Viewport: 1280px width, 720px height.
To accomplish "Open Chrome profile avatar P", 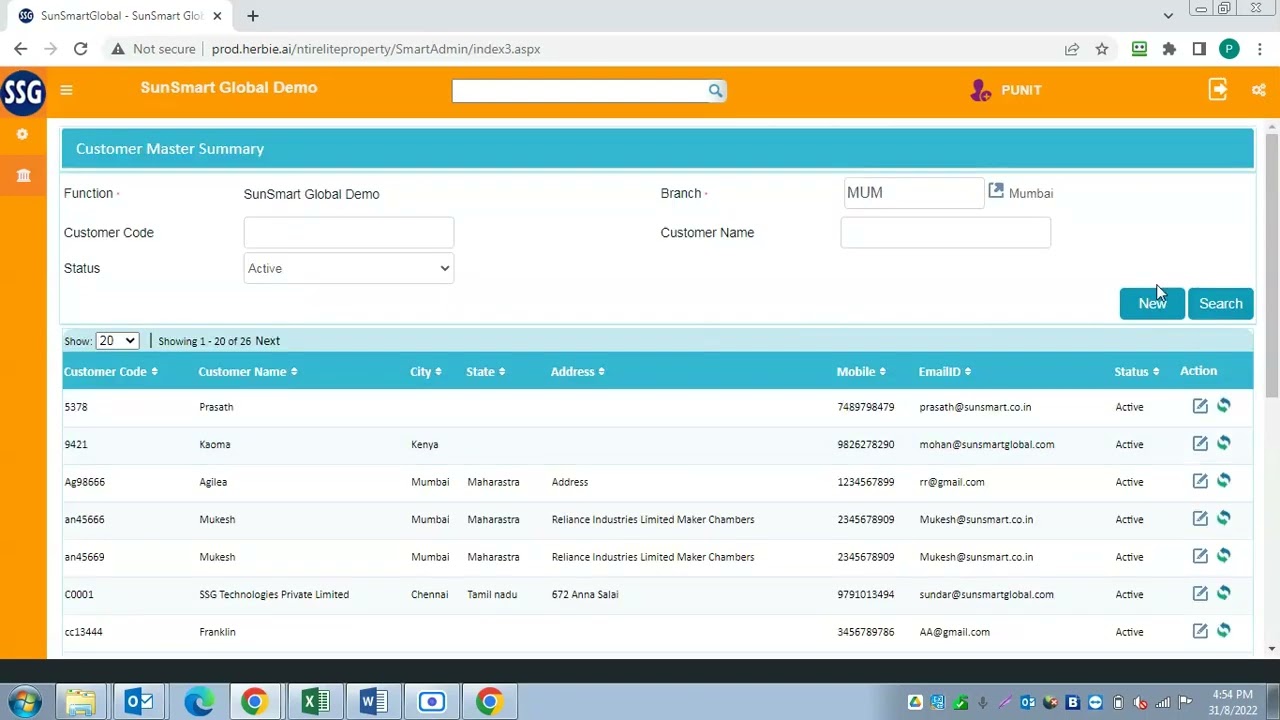I will [1229, 49].
